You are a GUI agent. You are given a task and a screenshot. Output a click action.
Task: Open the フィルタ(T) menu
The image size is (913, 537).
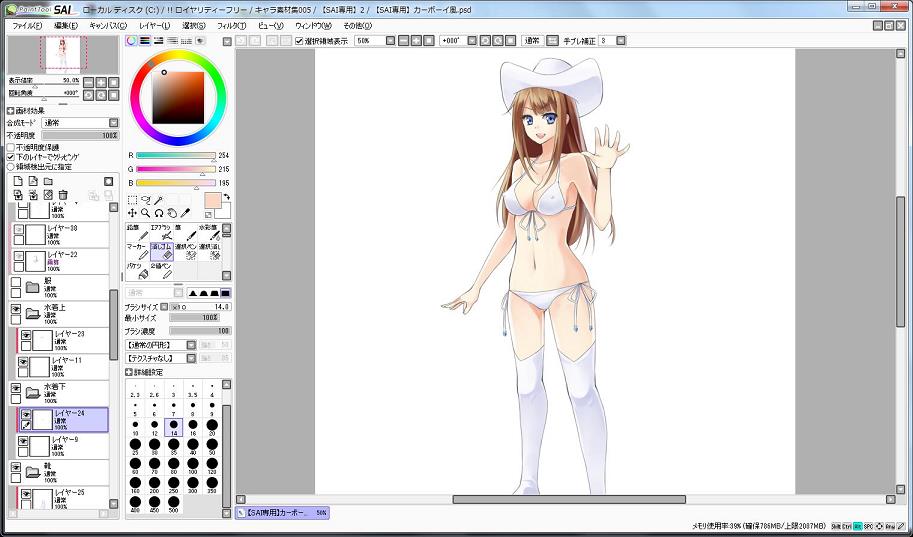coord(231,25)
